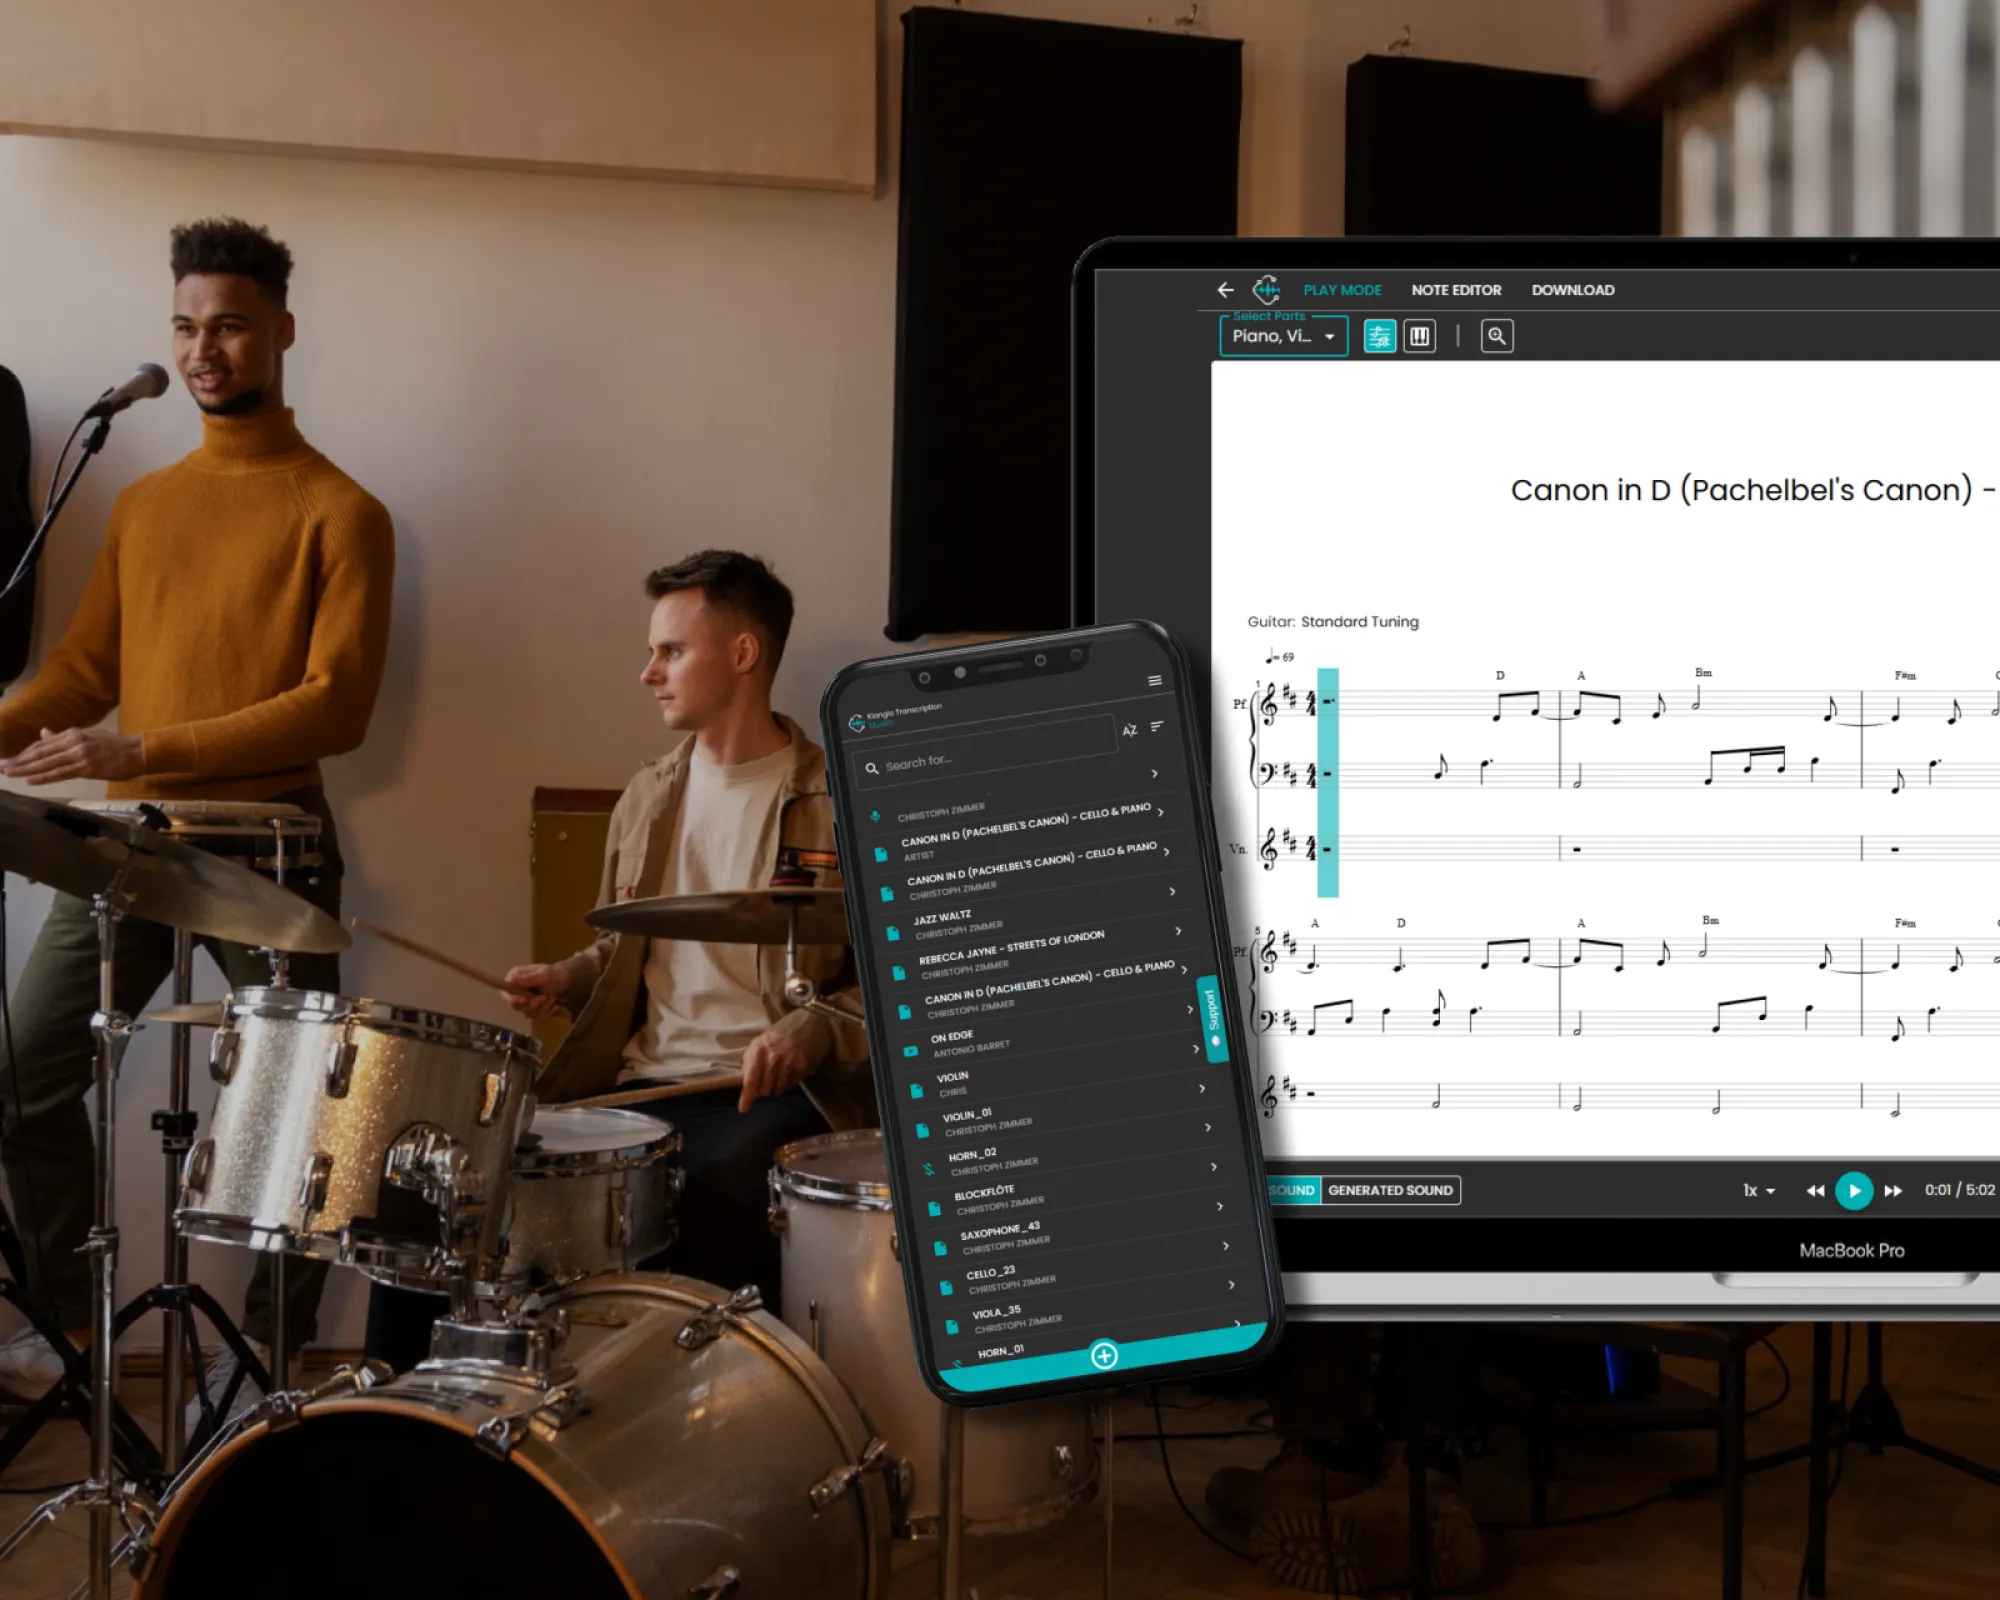Screen dimensions: 2000x1600
Task: Tap the filter lines icon on phone
Action: [1157, 727]
